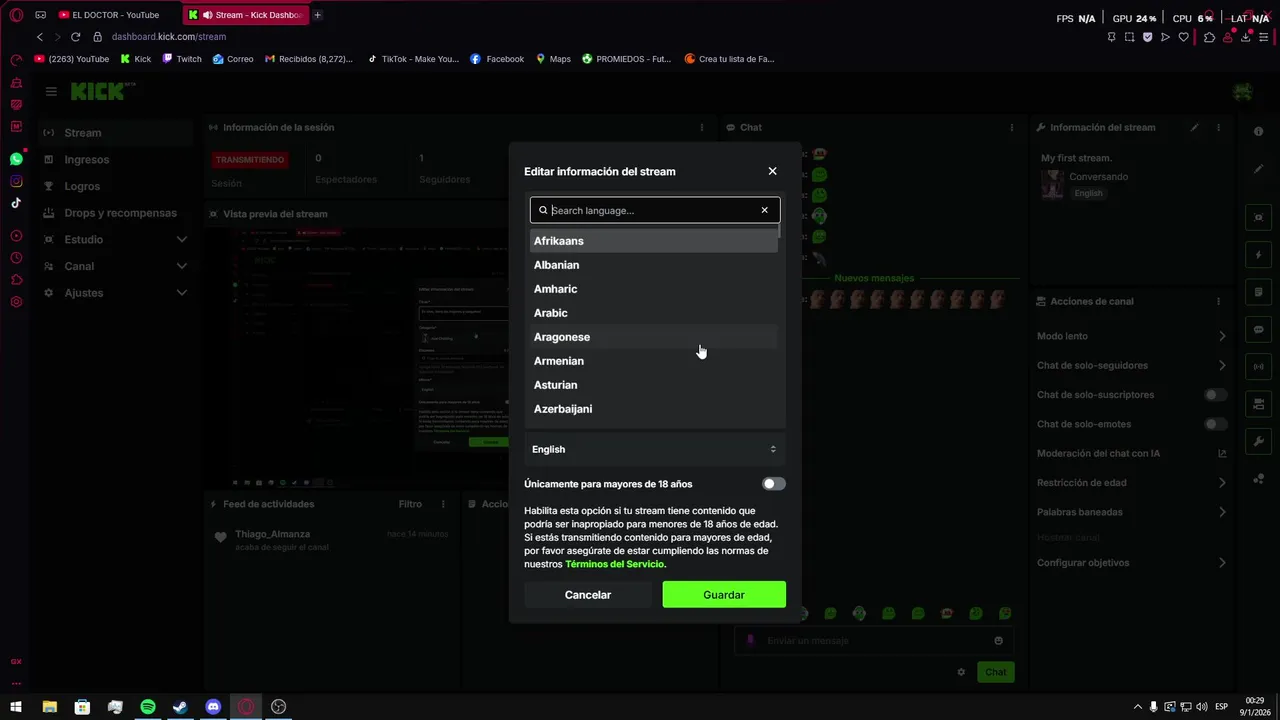Select Aragonese from the language list
Image resolution: width=1280 pixels, height=720 pixels.
[654, 337]
